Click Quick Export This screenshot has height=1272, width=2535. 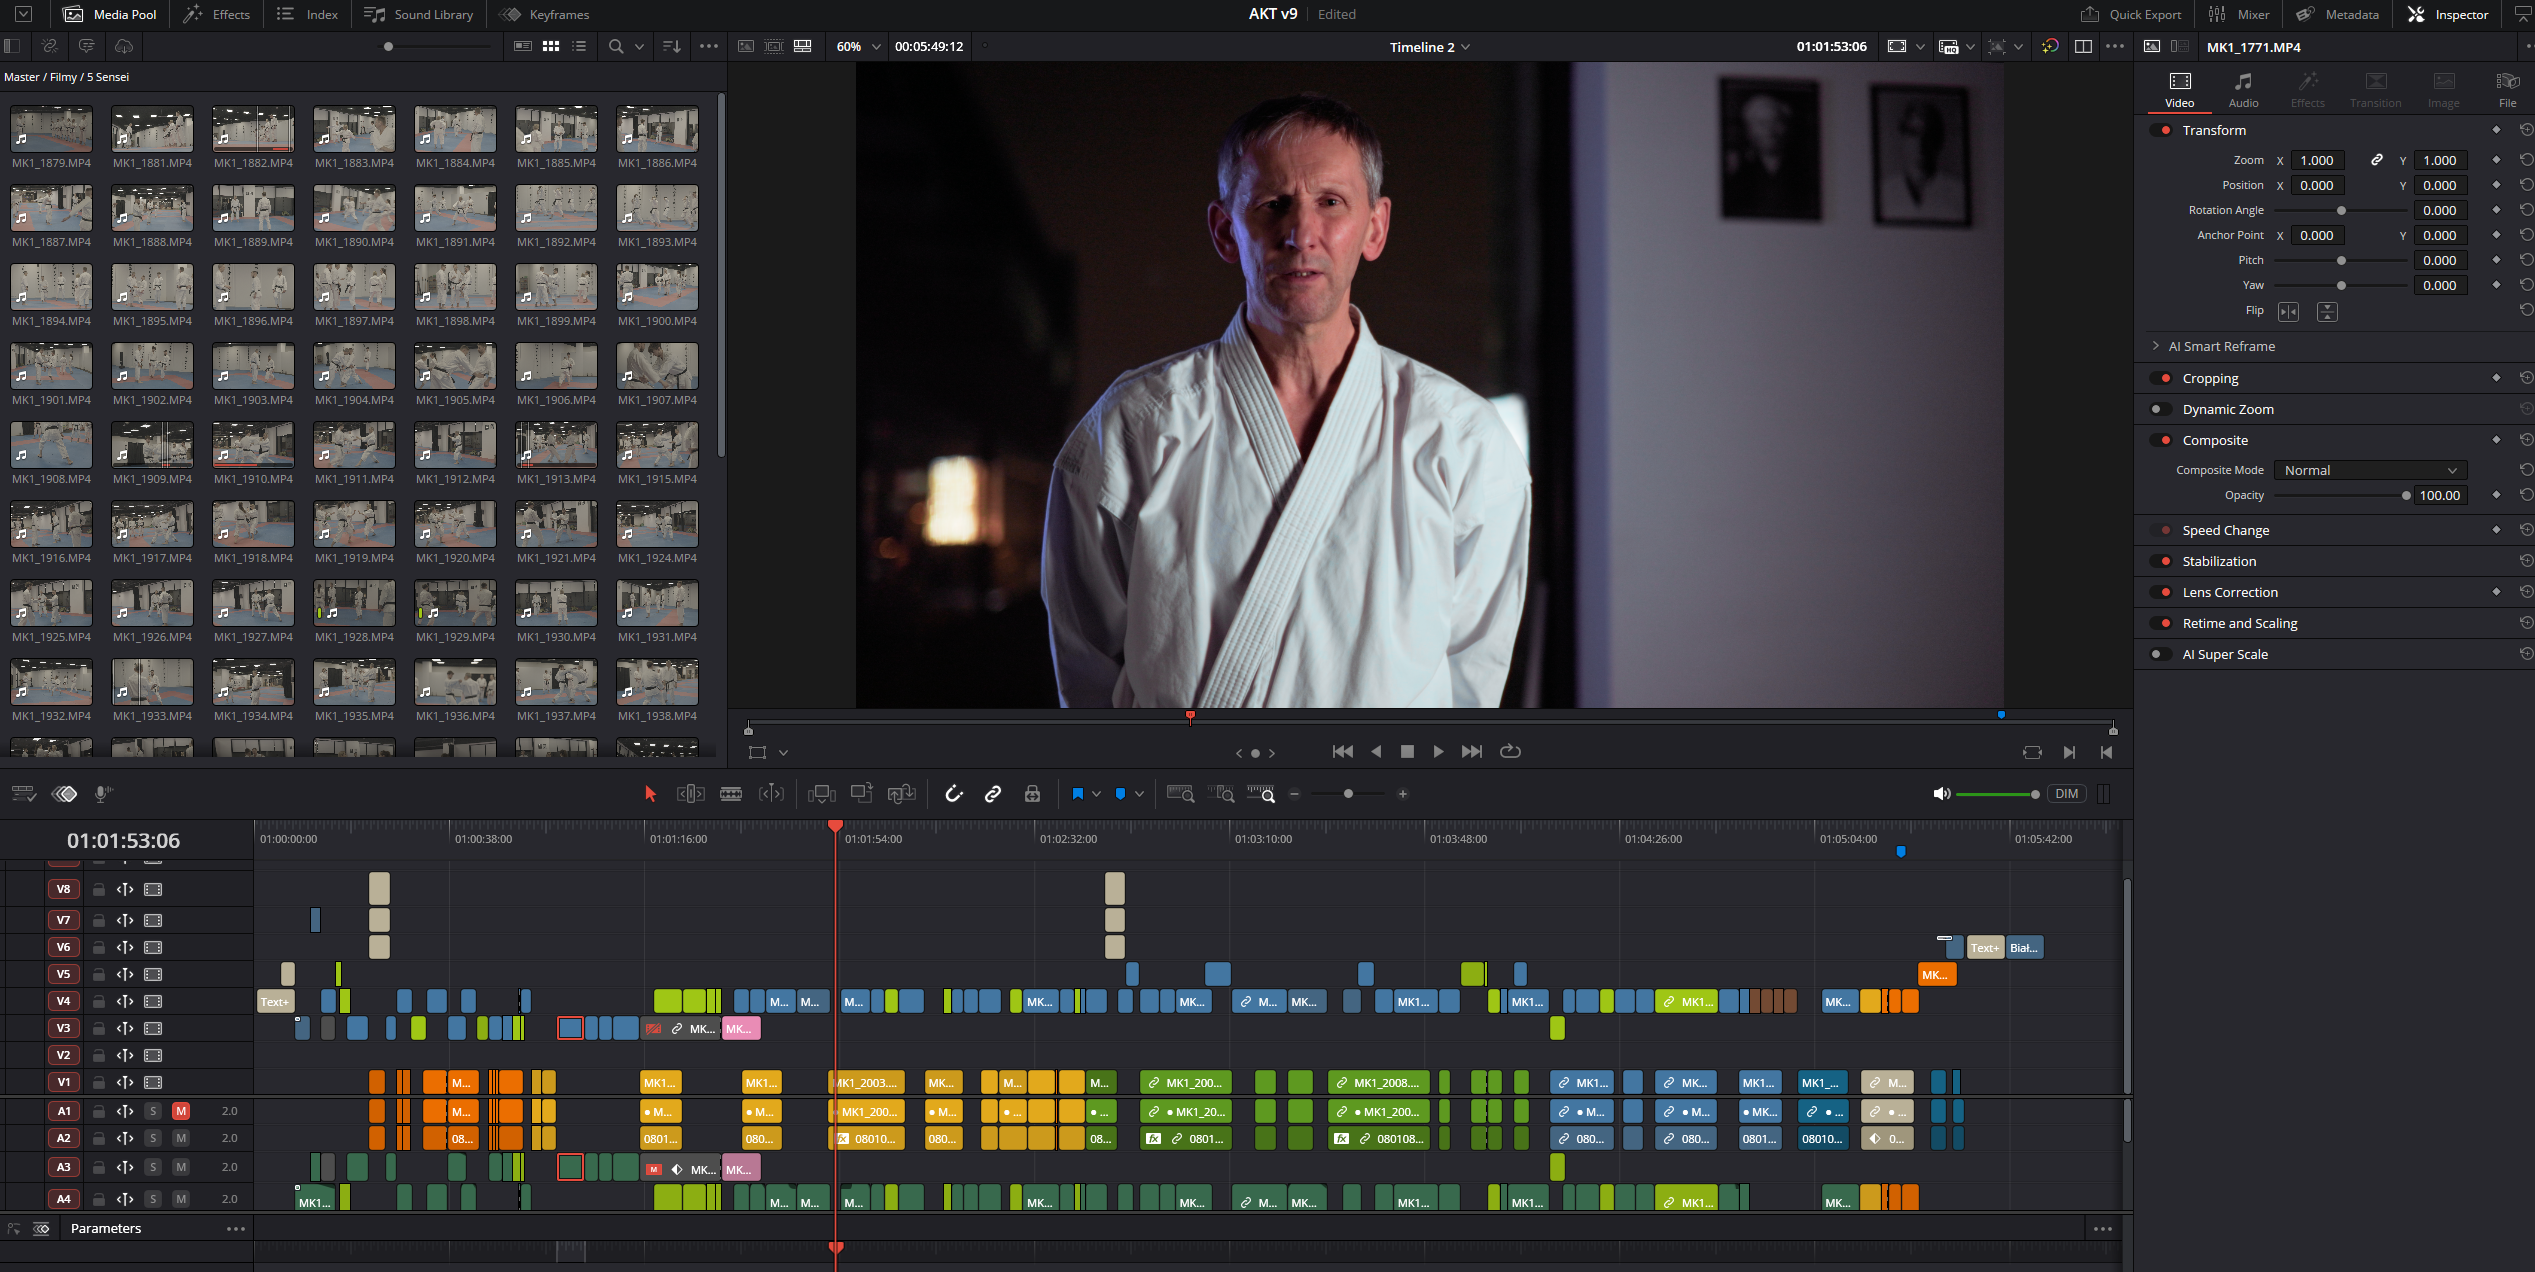point(2131,14)
